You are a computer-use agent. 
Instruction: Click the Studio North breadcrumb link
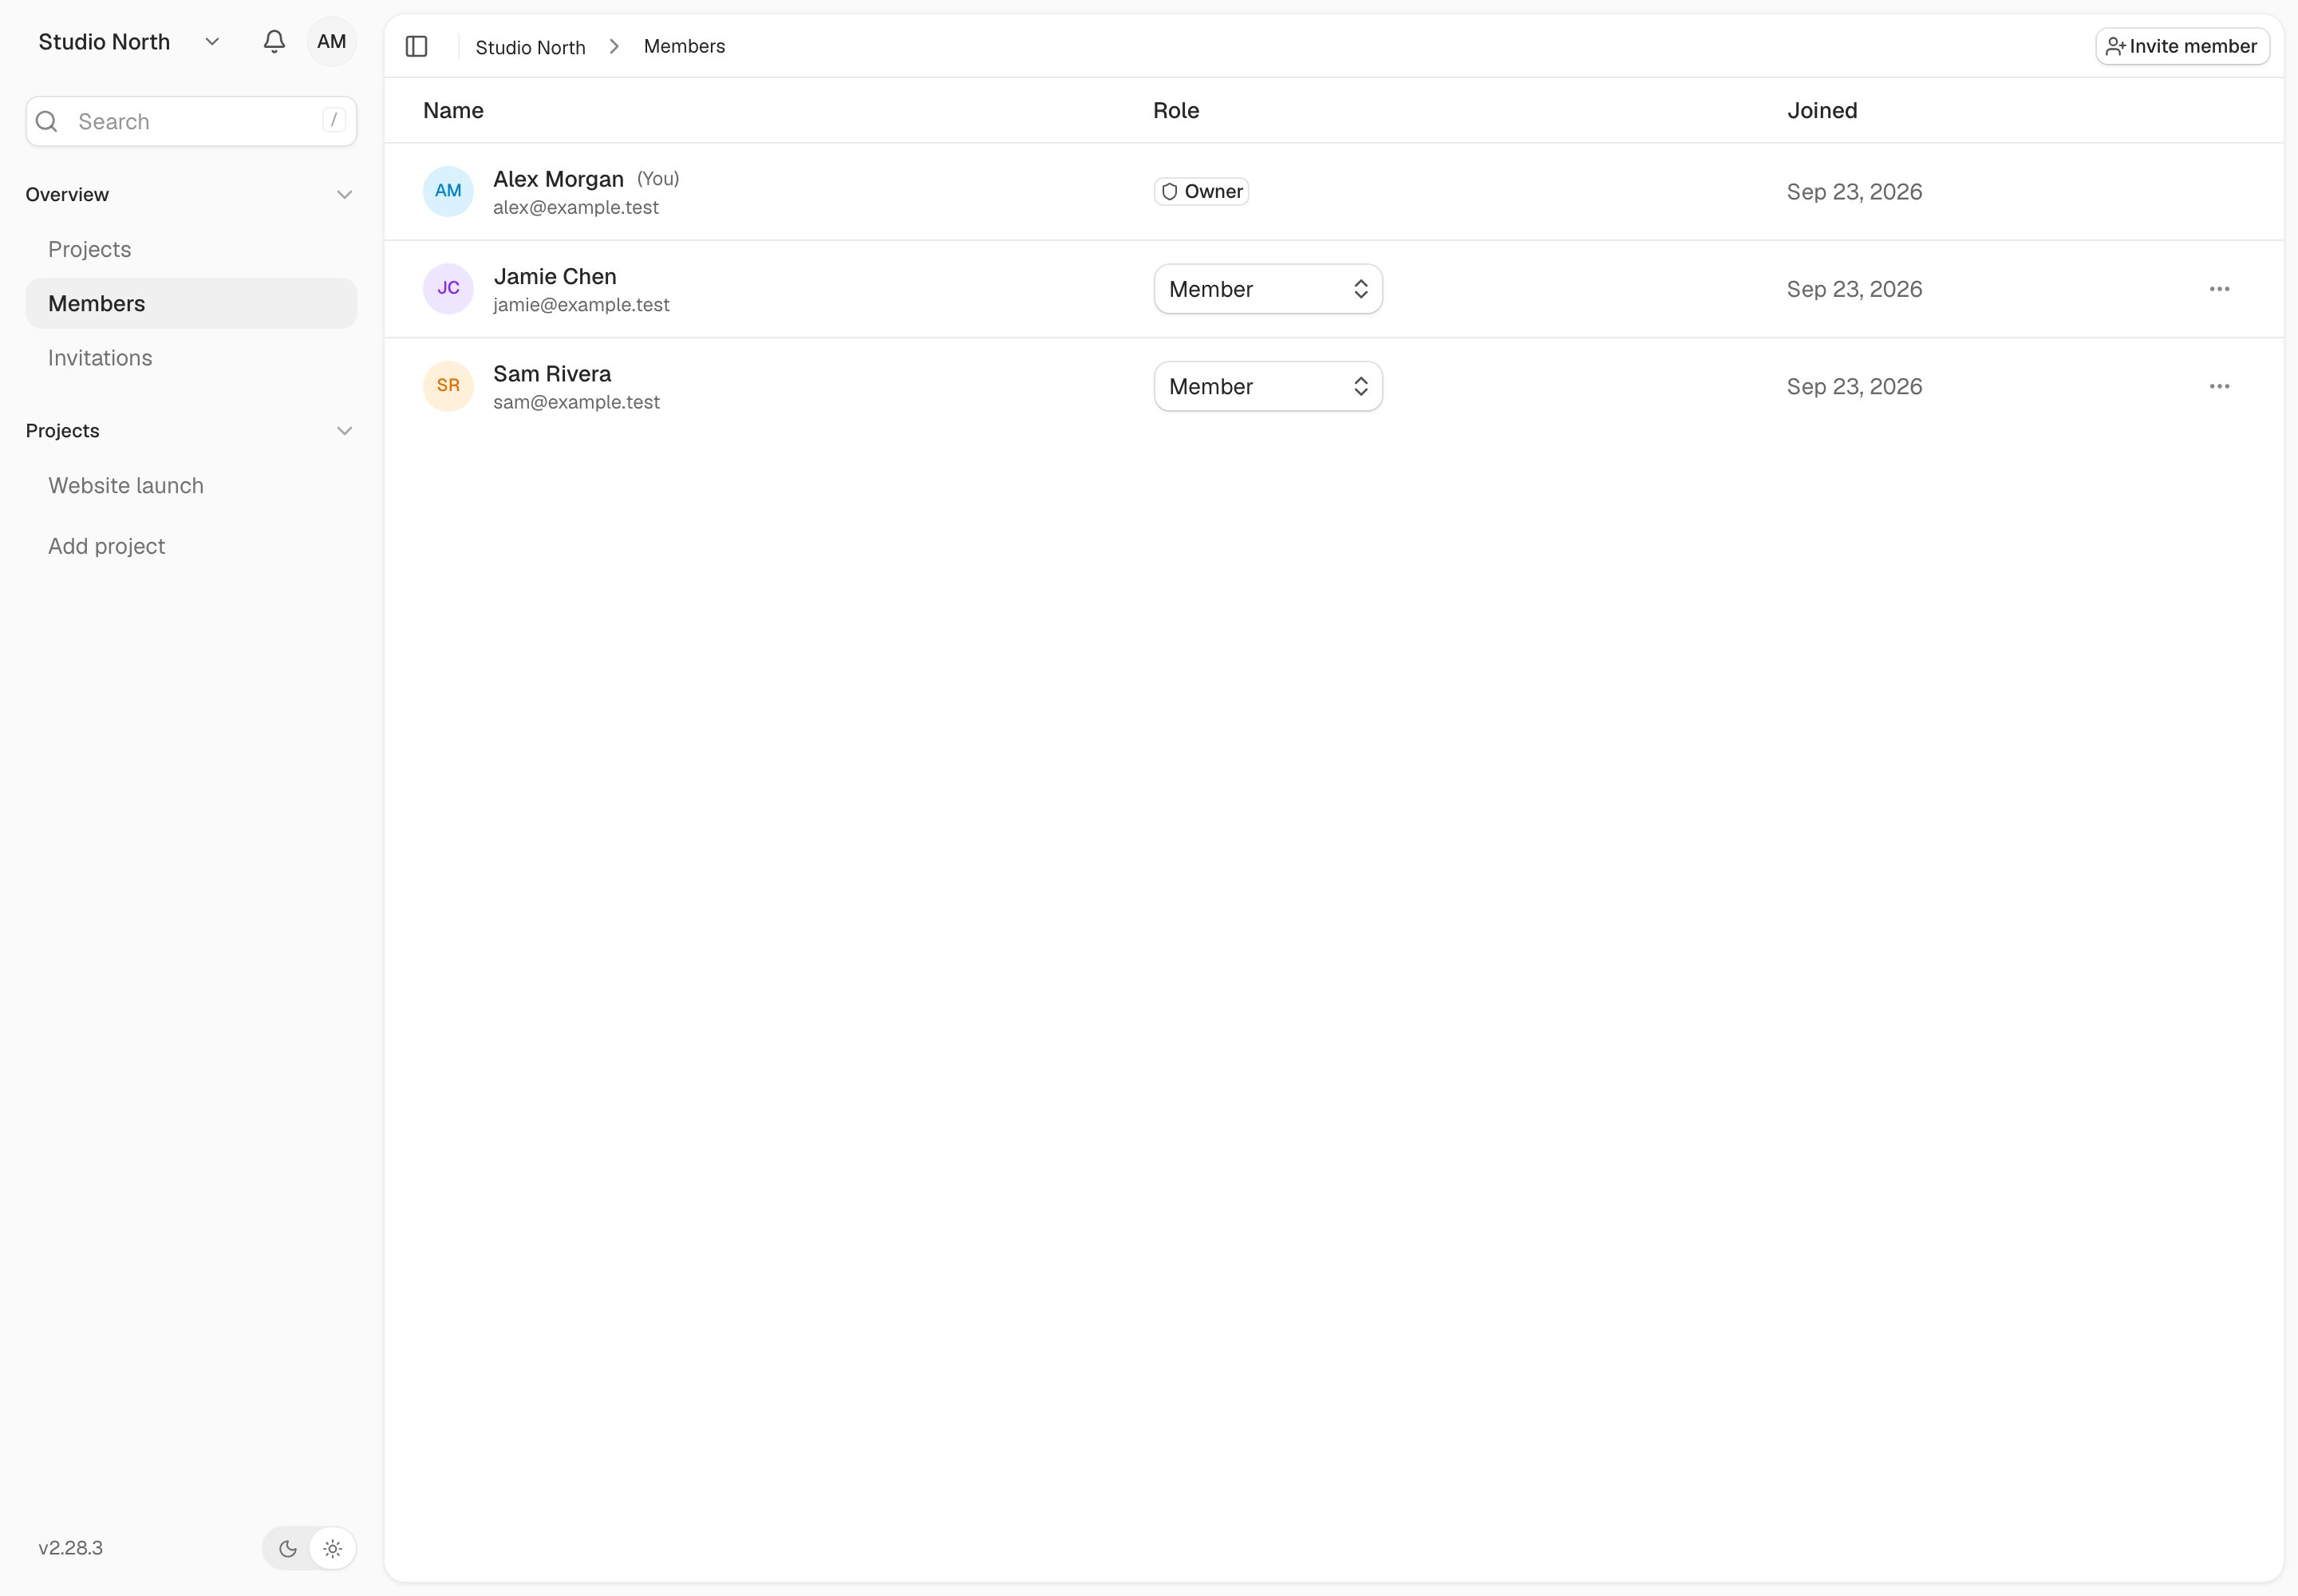(530, 47)
